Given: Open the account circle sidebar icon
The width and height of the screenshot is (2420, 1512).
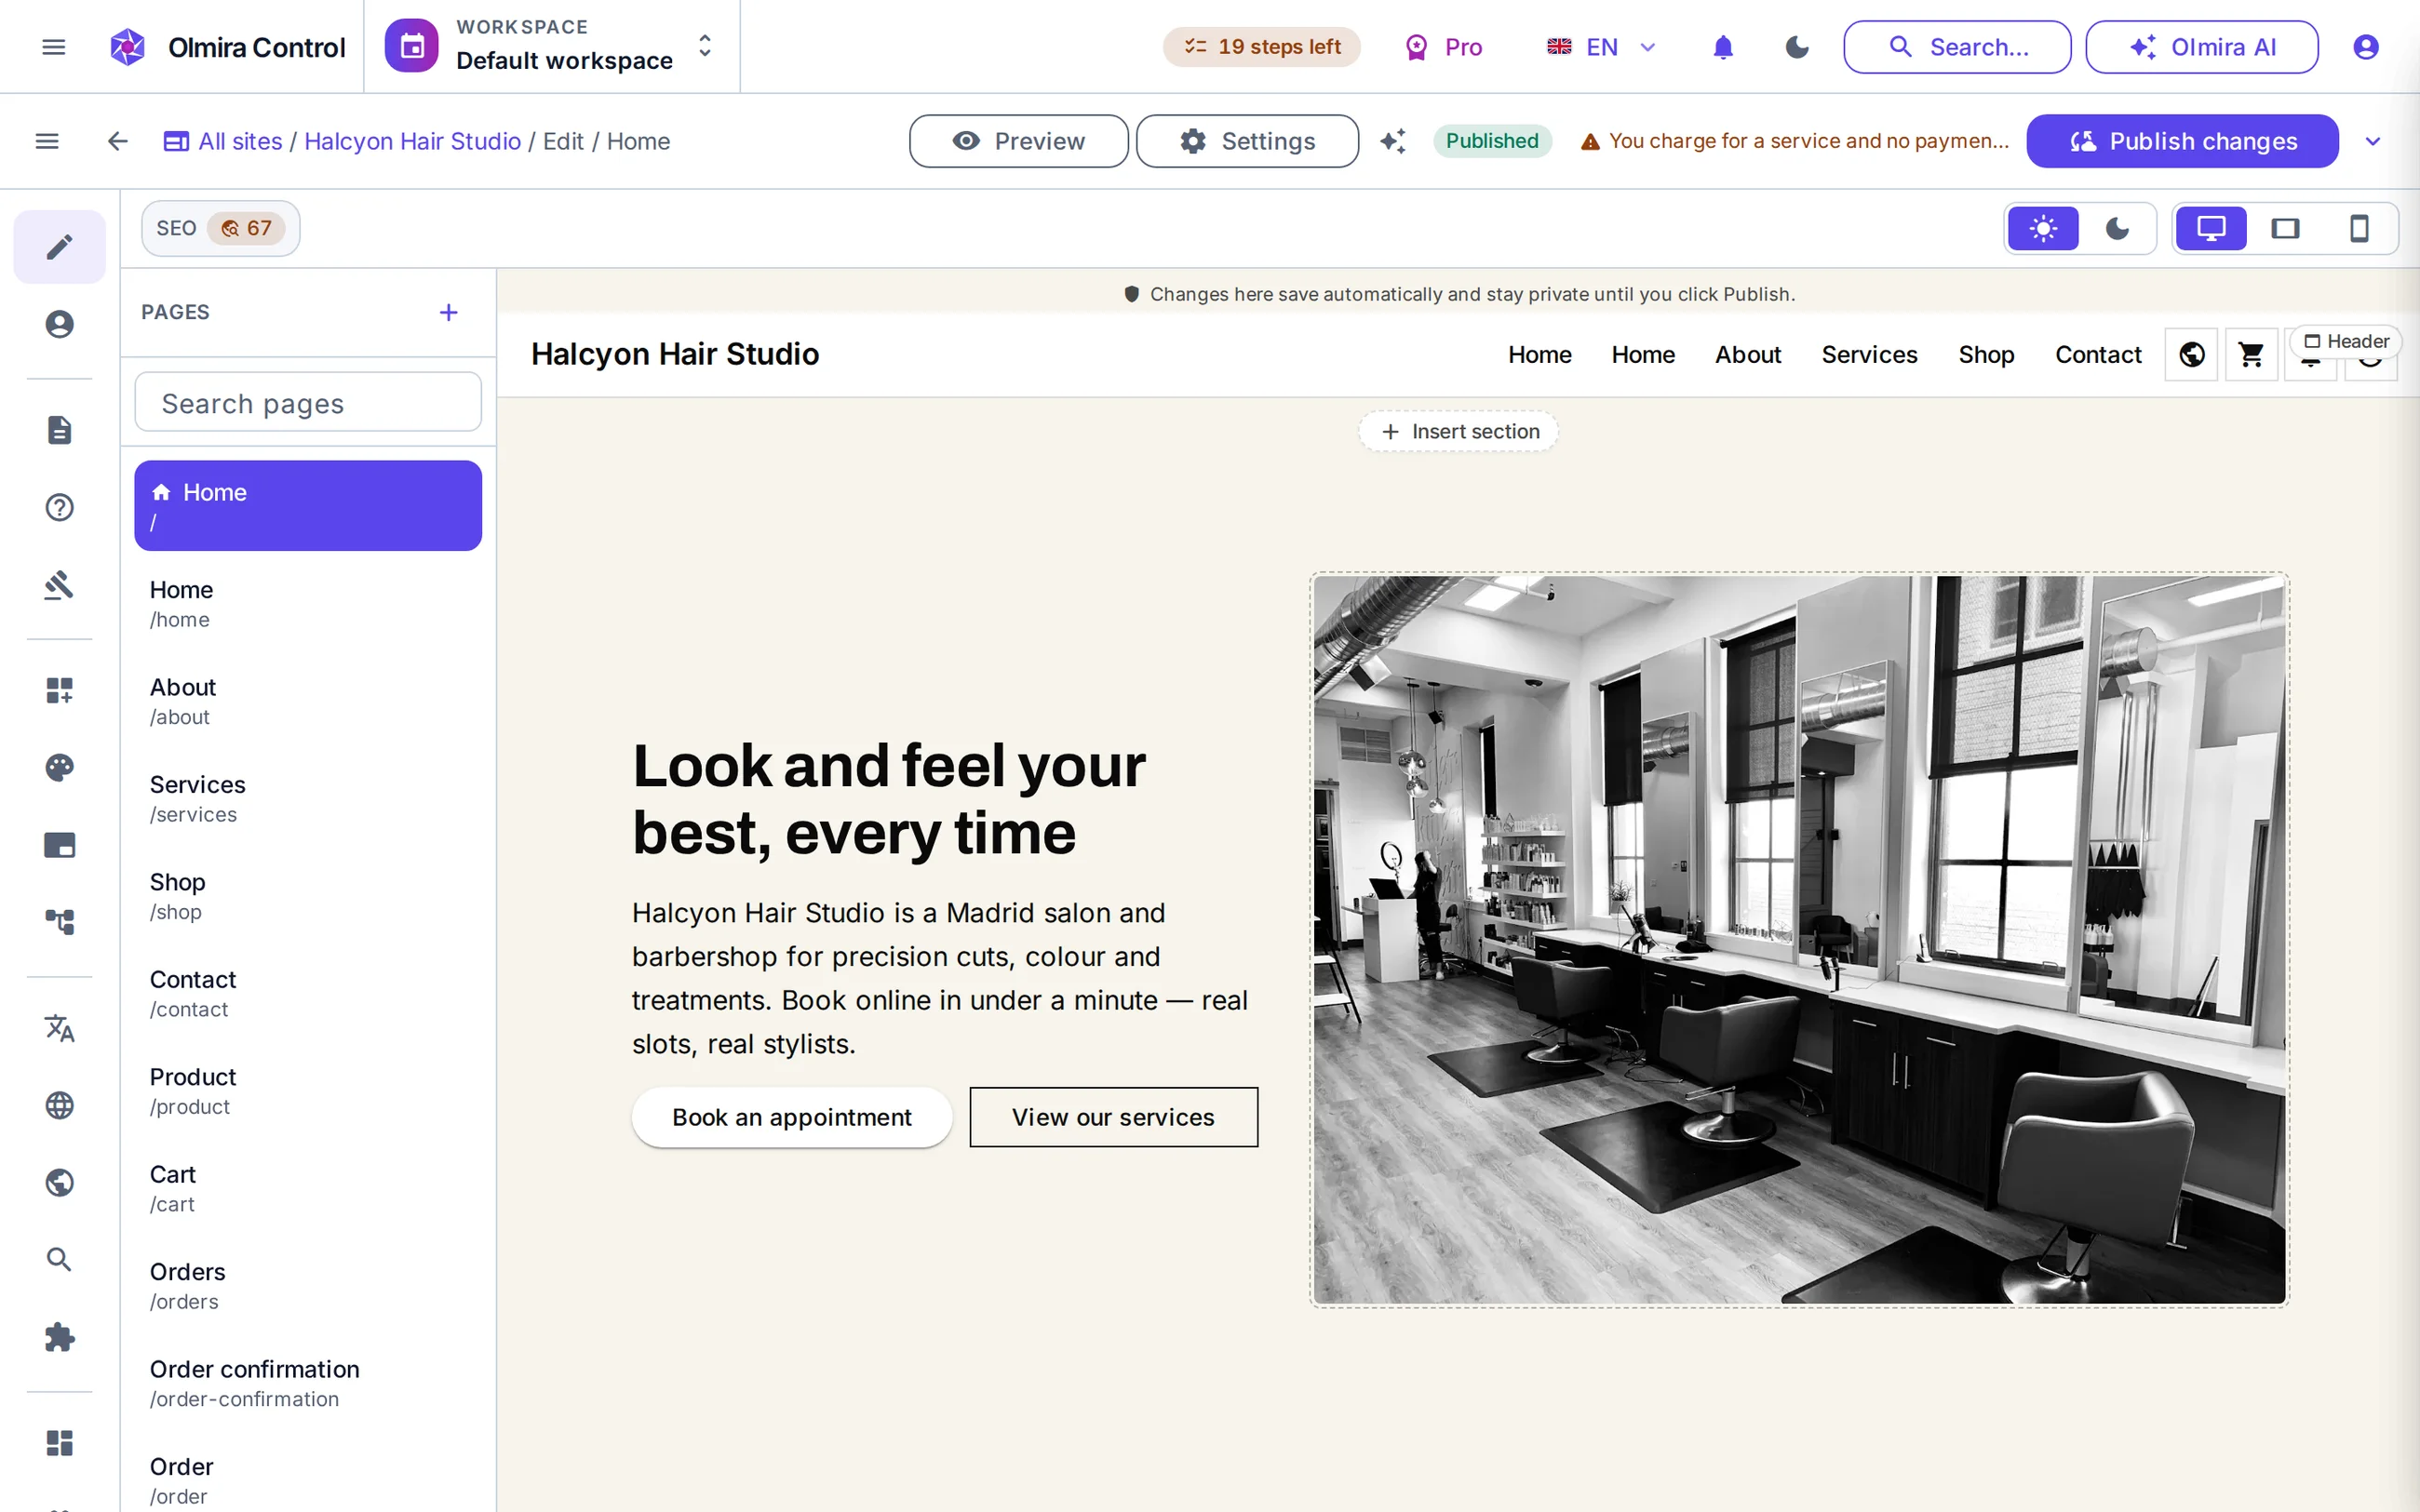Looking at the screenshot, I should (59, 324).
